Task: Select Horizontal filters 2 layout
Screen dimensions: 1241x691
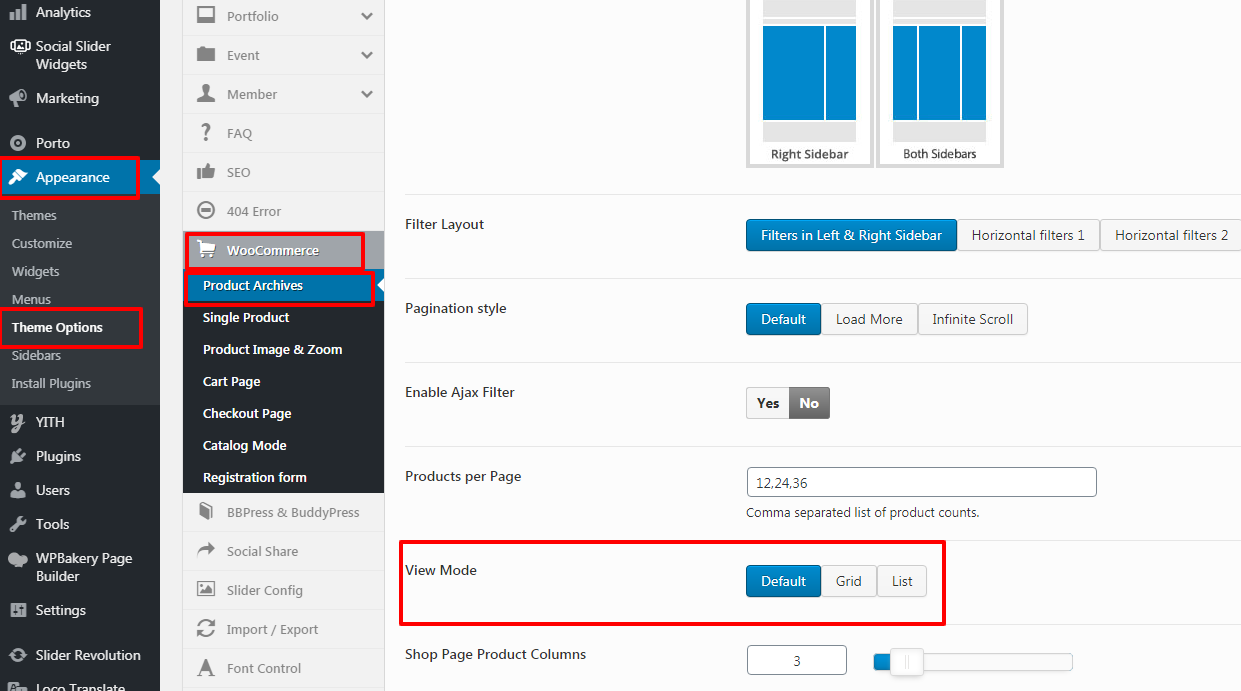Action: 1171,235
